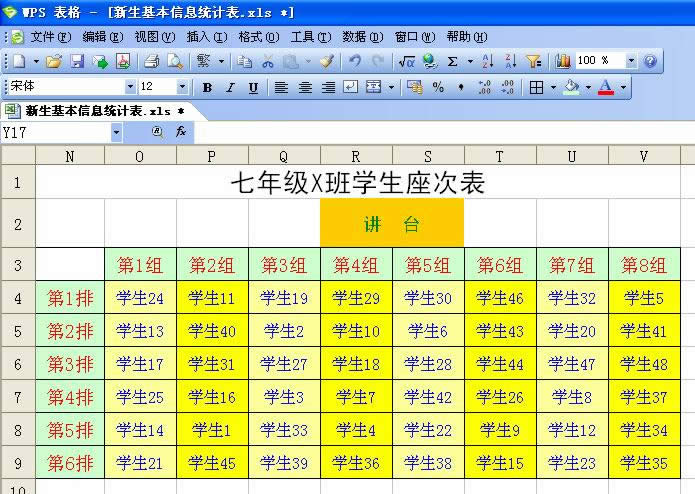Undo the last action
The image size is (695, 494).
click(355, 61)
